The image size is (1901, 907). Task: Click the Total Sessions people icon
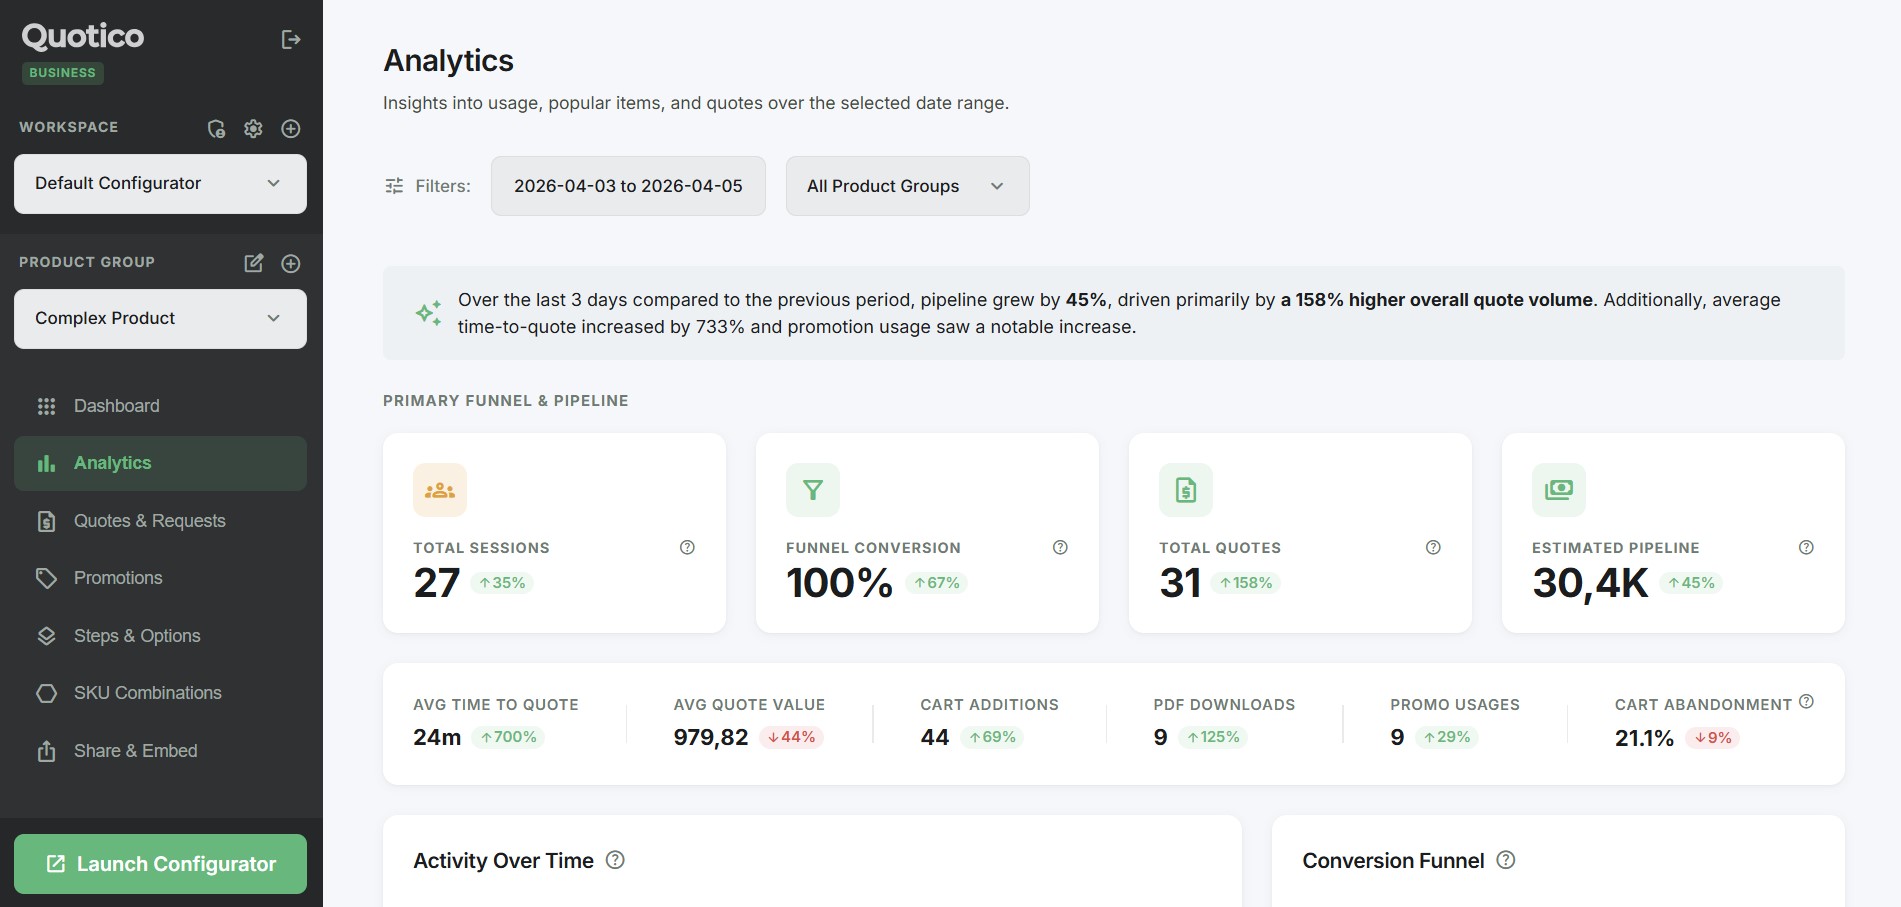coord(440,489)
